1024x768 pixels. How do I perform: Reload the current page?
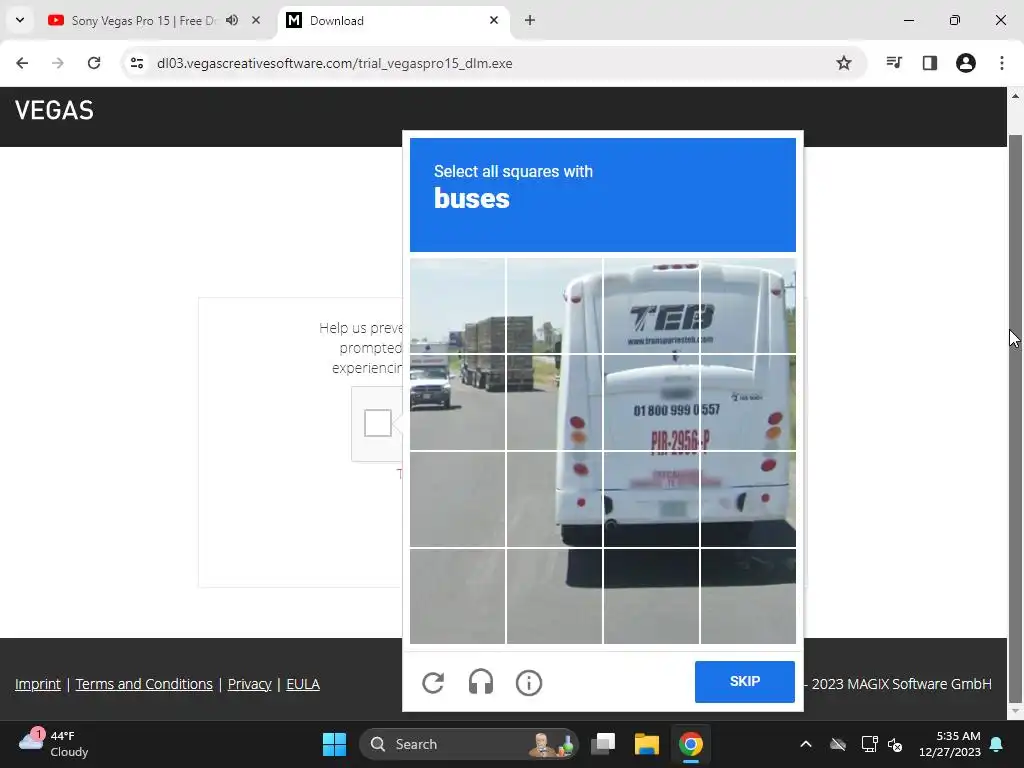tap(94, 63)
